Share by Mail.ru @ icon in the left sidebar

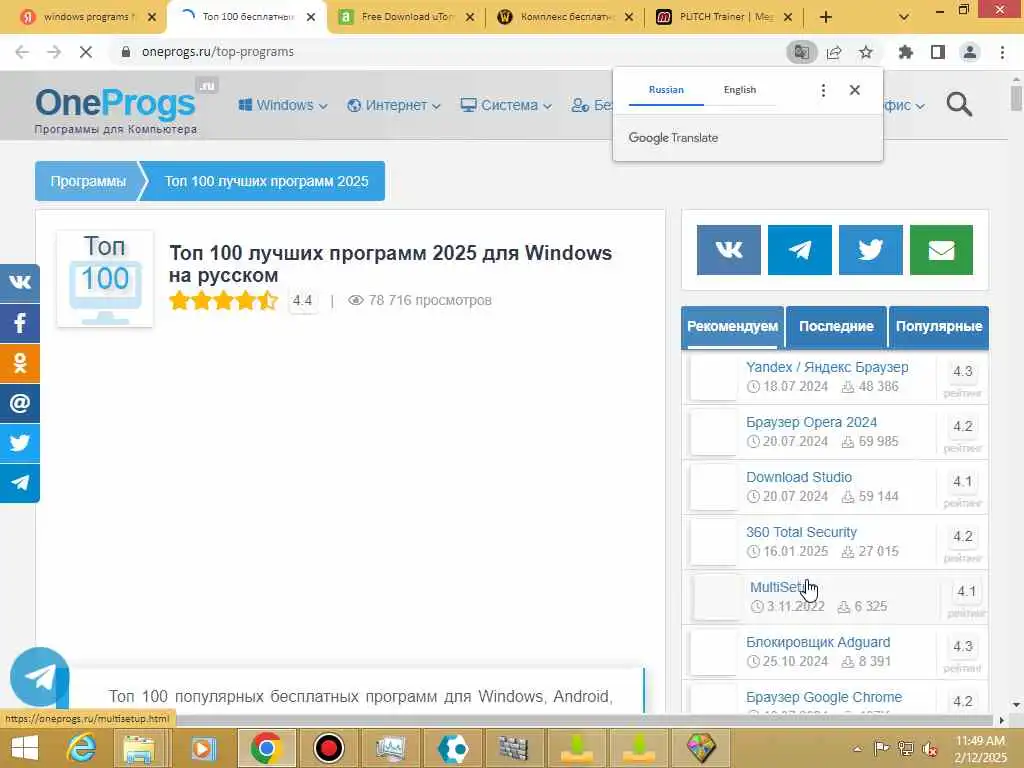[x=20, y=403]
